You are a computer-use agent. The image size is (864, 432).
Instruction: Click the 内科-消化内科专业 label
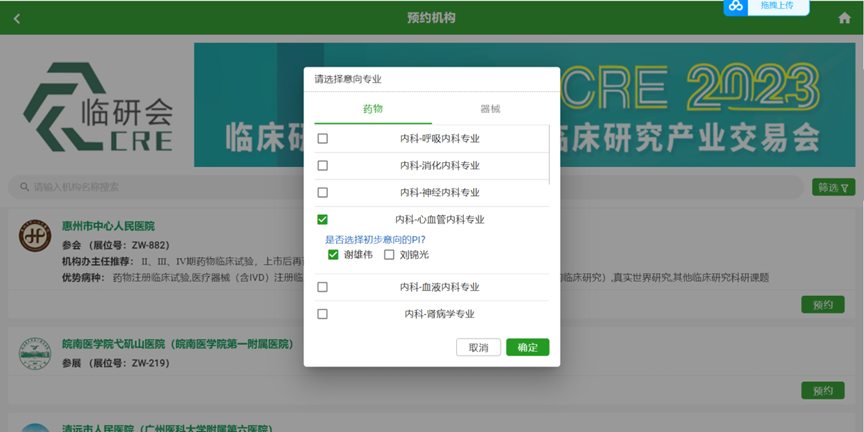(x=440, y=165)
